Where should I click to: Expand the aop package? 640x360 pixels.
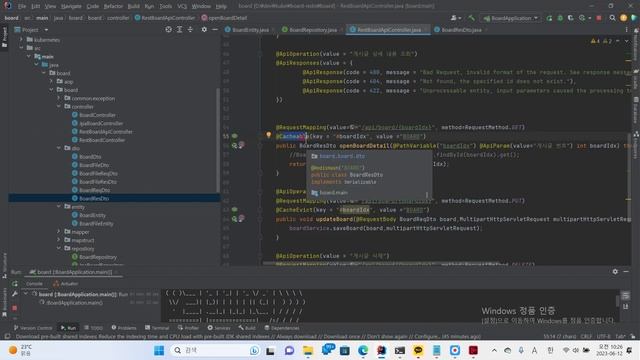51,81
